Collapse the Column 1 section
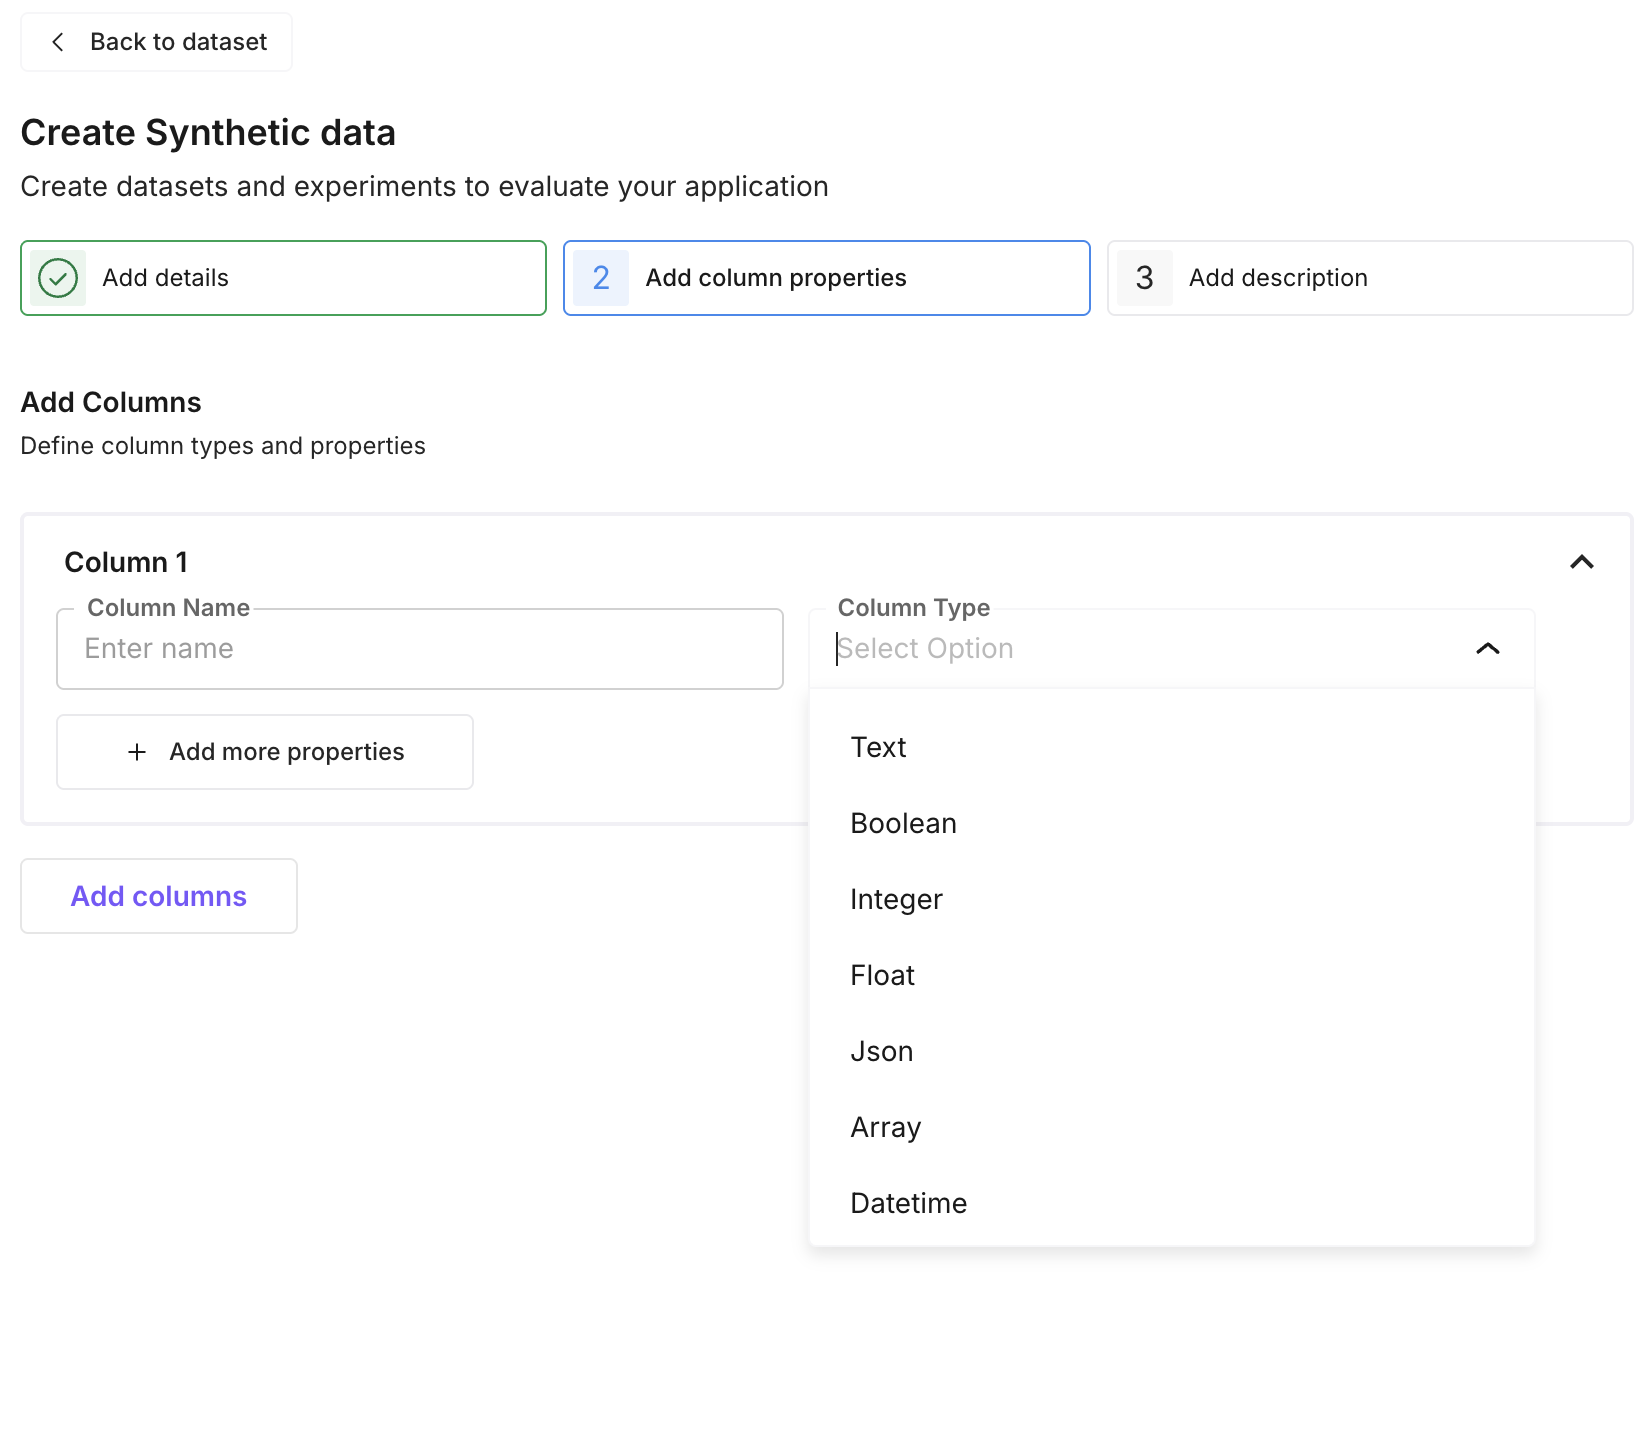This screenshot has width=1648, height=1442. click(x=1581, y=562)
